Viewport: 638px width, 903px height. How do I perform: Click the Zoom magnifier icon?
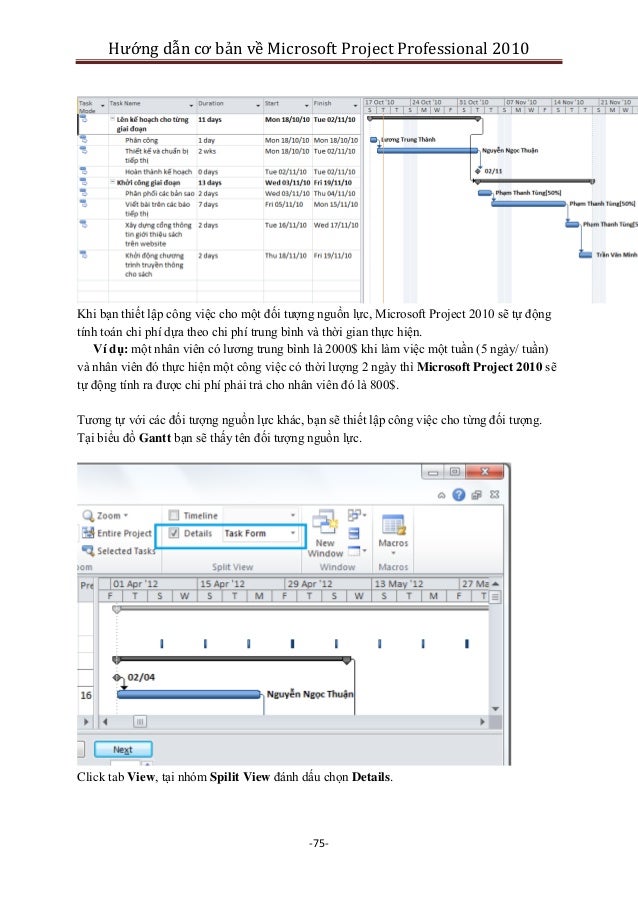click(88, 515)
